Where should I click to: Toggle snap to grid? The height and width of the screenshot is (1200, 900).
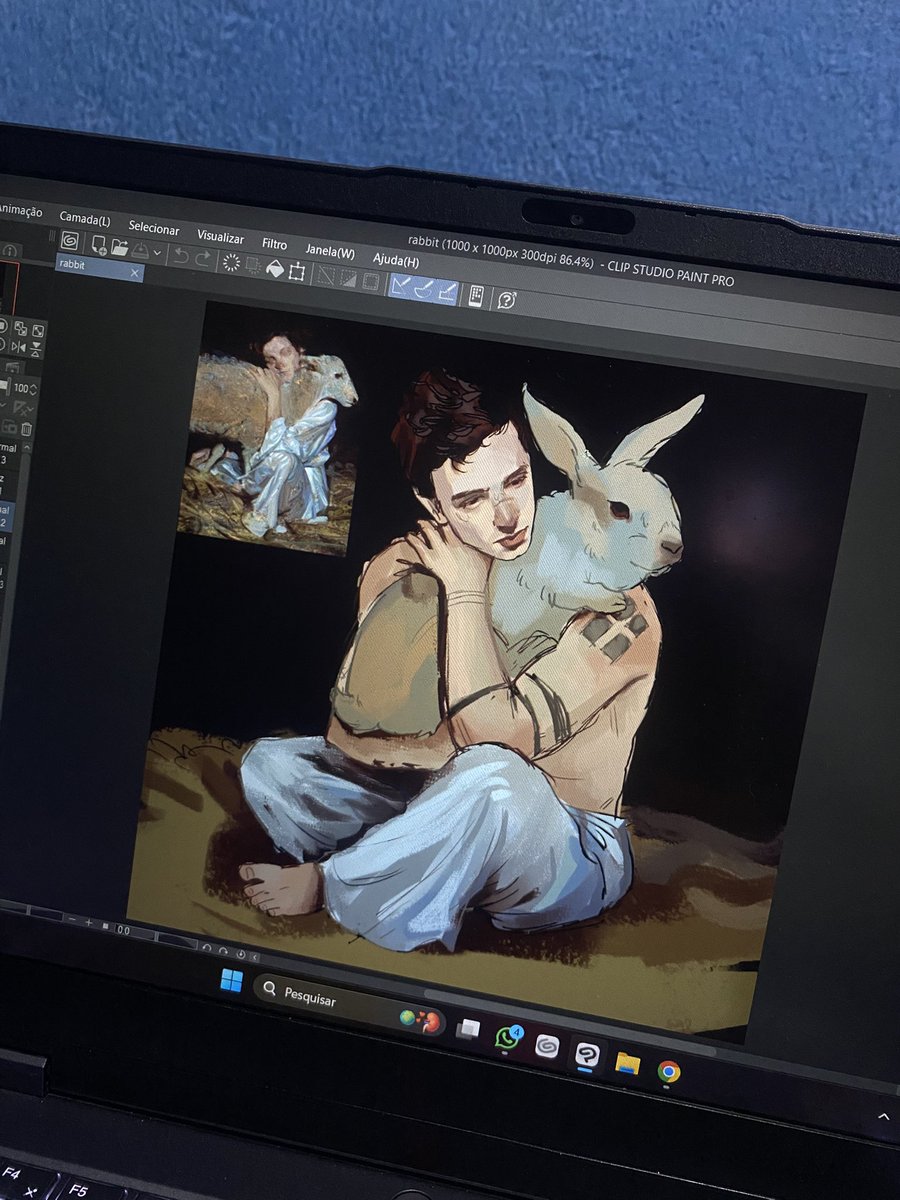point(447,290)
